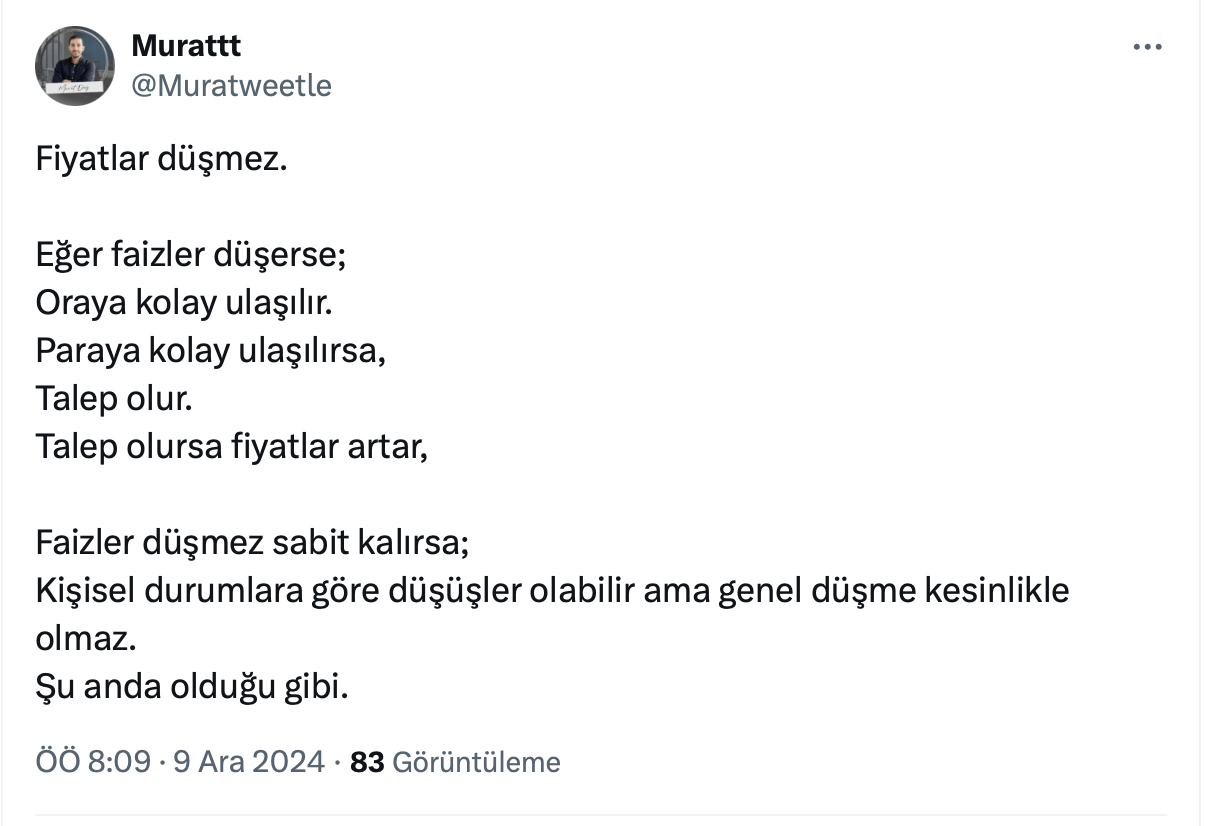This screenshot has height=826, width=1206.
Task: Click Murattt's profile avatar photo
Action: [x=74, y=65]
